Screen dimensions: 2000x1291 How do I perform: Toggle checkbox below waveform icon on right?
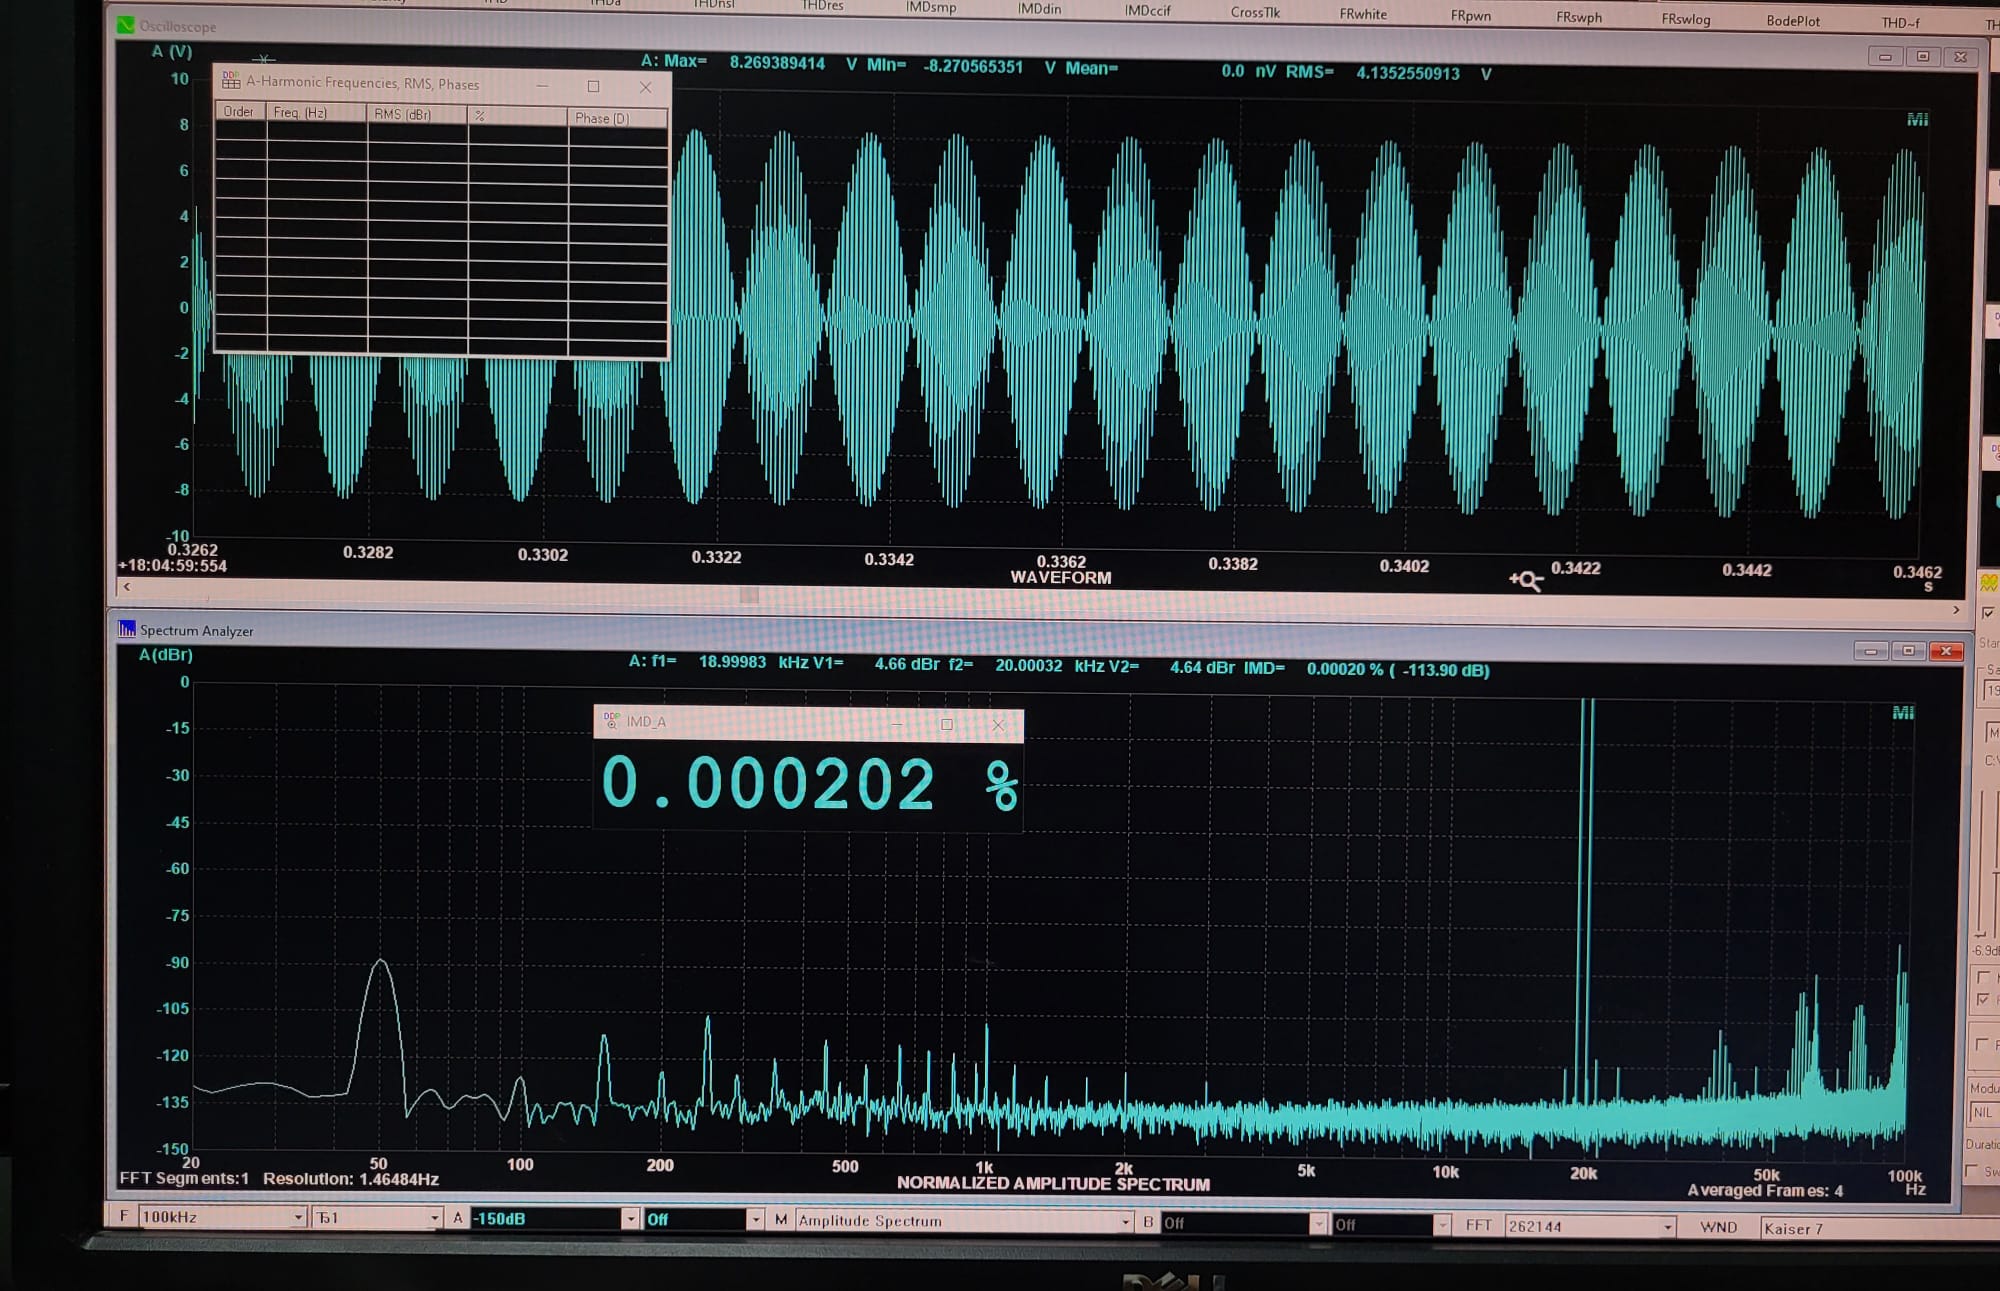click(x=1988, y=612)
